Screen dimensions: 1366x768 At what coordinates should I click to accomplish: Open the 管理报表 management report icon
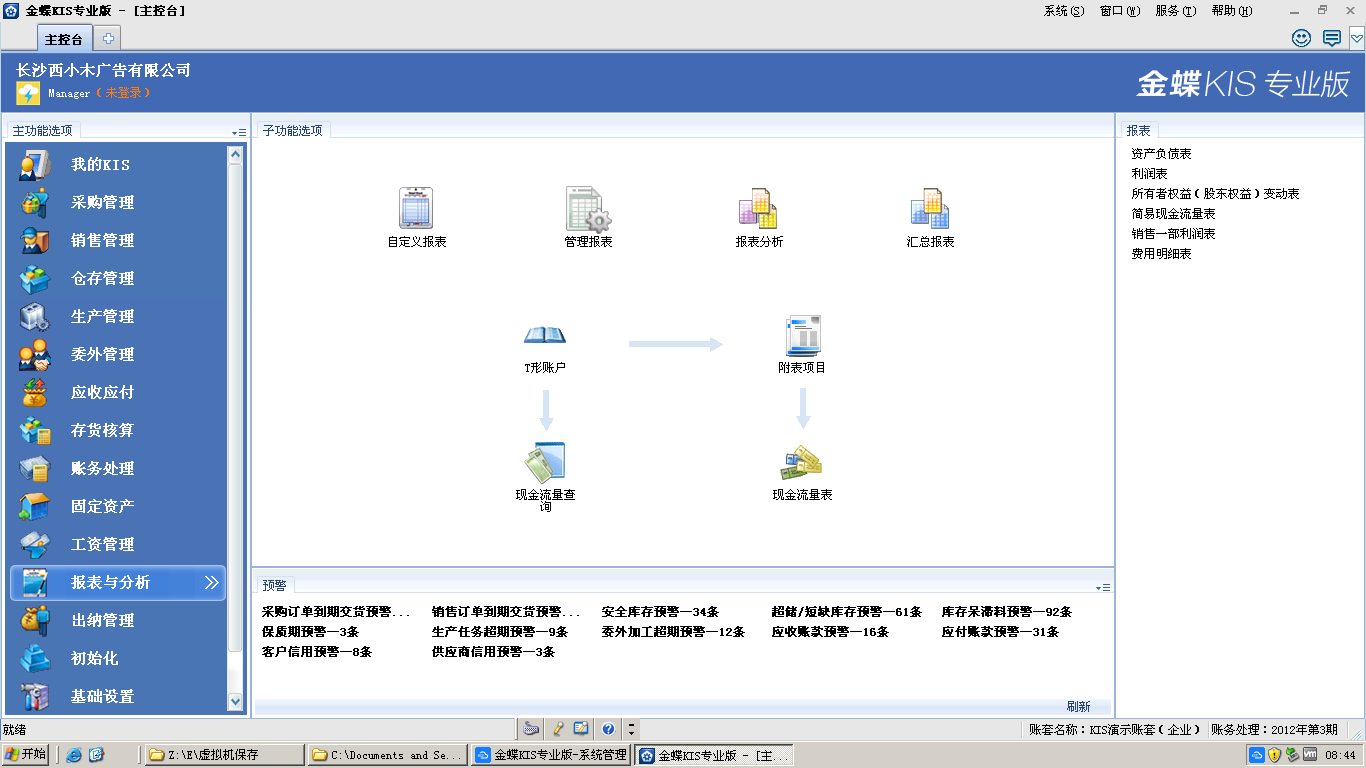pyautogui.click(x=588, y=209)
